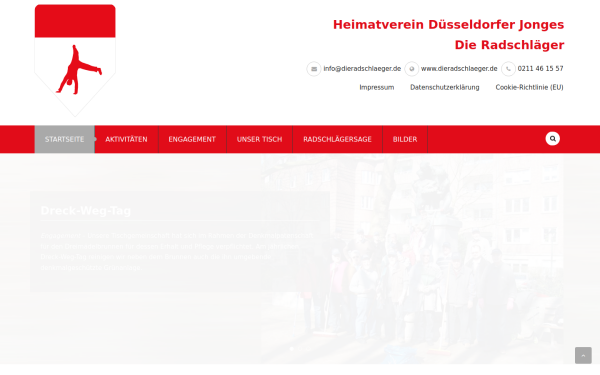The width and height of the screenshot is (600, 375).
Task: Click the Die Radschläger heading
Action: [509, 45]
